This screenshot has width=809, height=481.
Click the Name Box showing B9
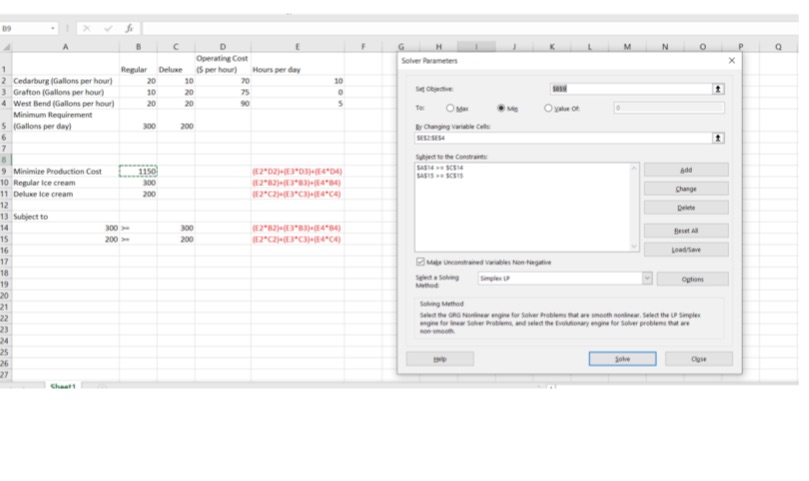pyautogui.click(x=25, y=28)
